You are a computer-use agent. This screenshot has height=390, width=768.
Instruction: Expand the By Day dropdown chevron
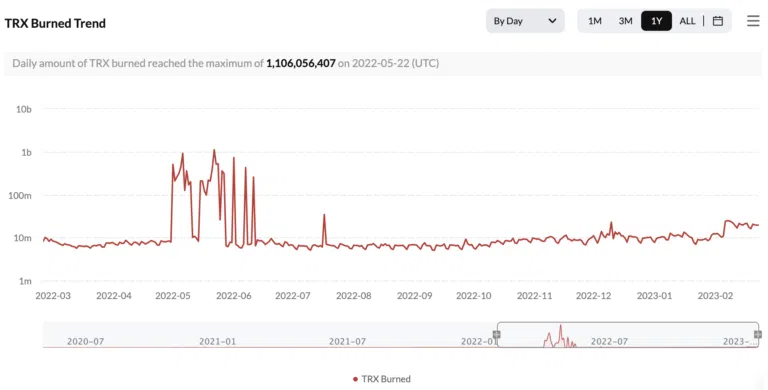(552, 21)
